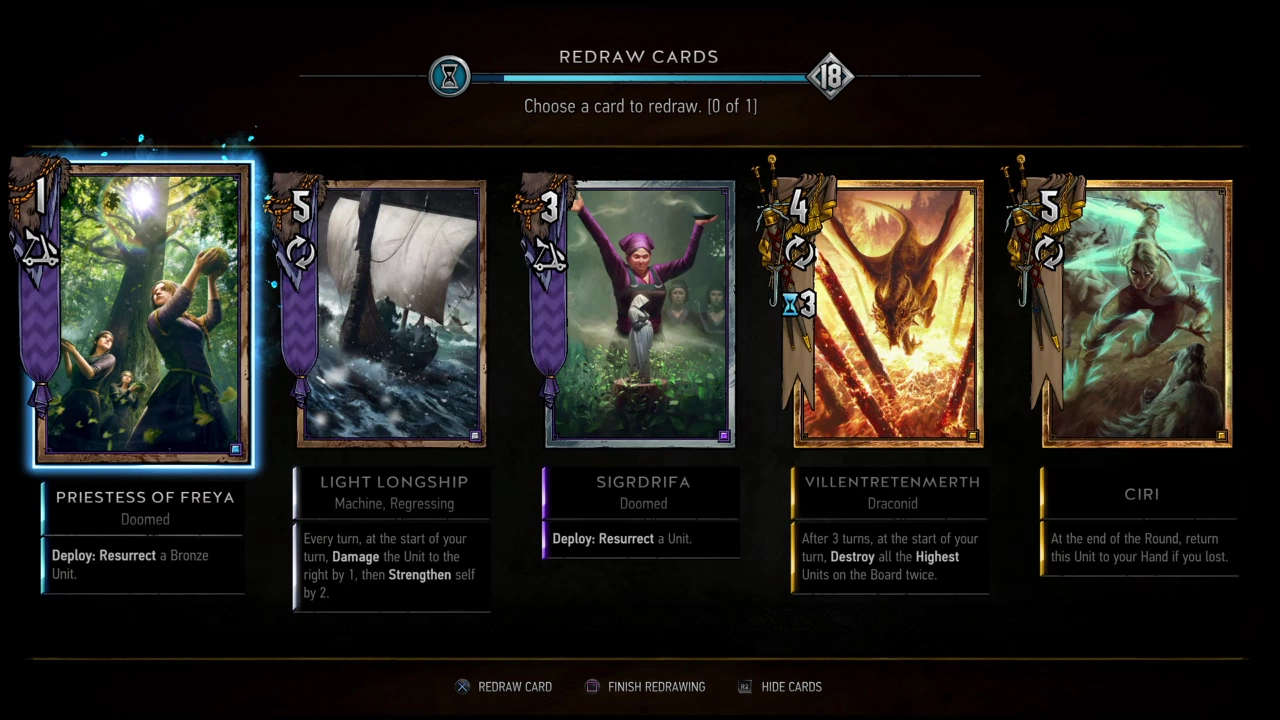Open Light Longship description text panel
Viewport: 1280px width, 720px height.
click(392, 566)
